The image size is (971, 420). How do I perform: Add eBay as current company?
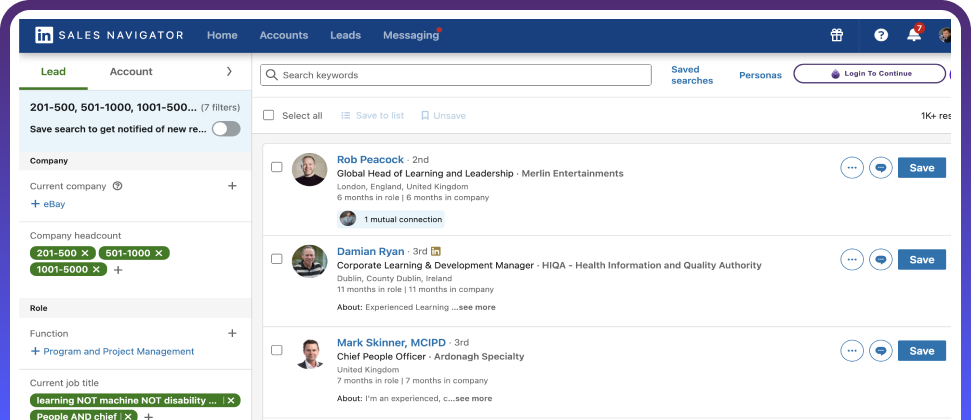point(48,204)
